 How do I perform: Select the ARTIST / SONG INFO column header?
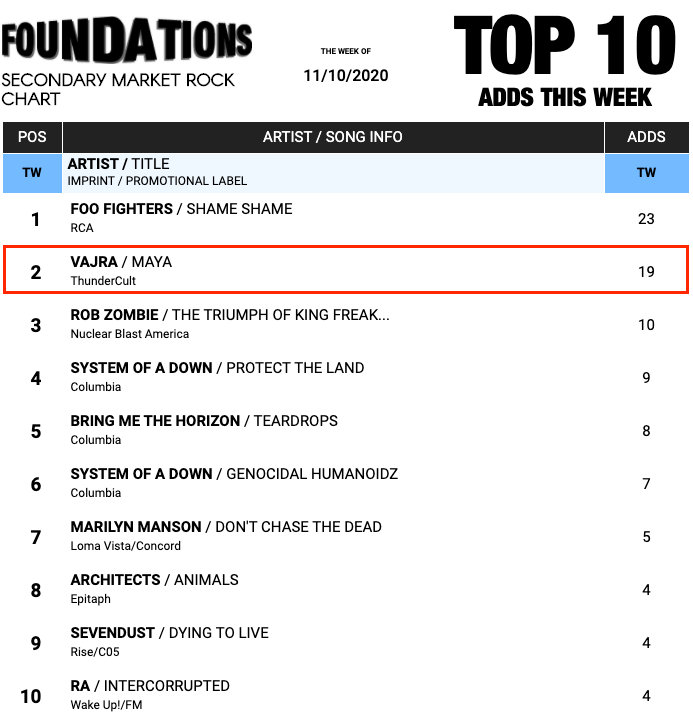(333, 137)
